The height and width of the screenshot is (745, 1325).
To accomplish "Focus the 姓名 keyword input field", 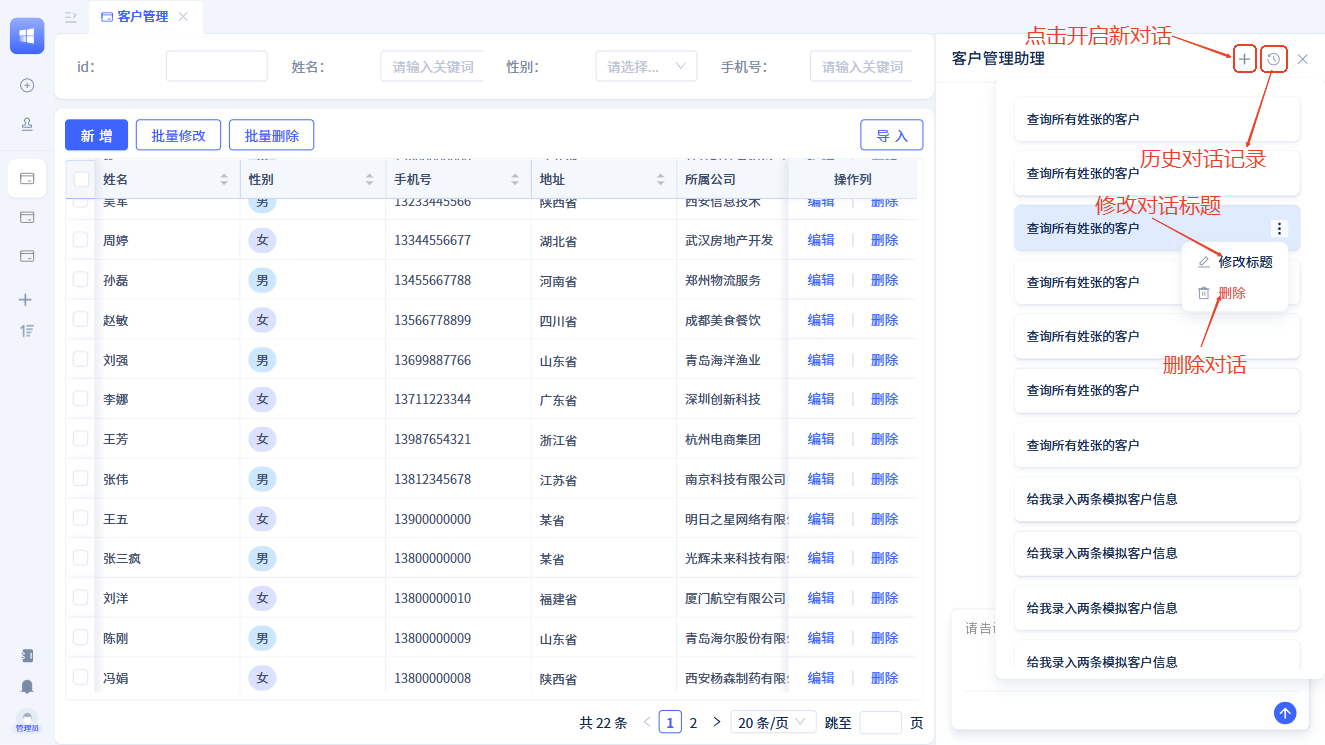I will [x=432, y=67].
